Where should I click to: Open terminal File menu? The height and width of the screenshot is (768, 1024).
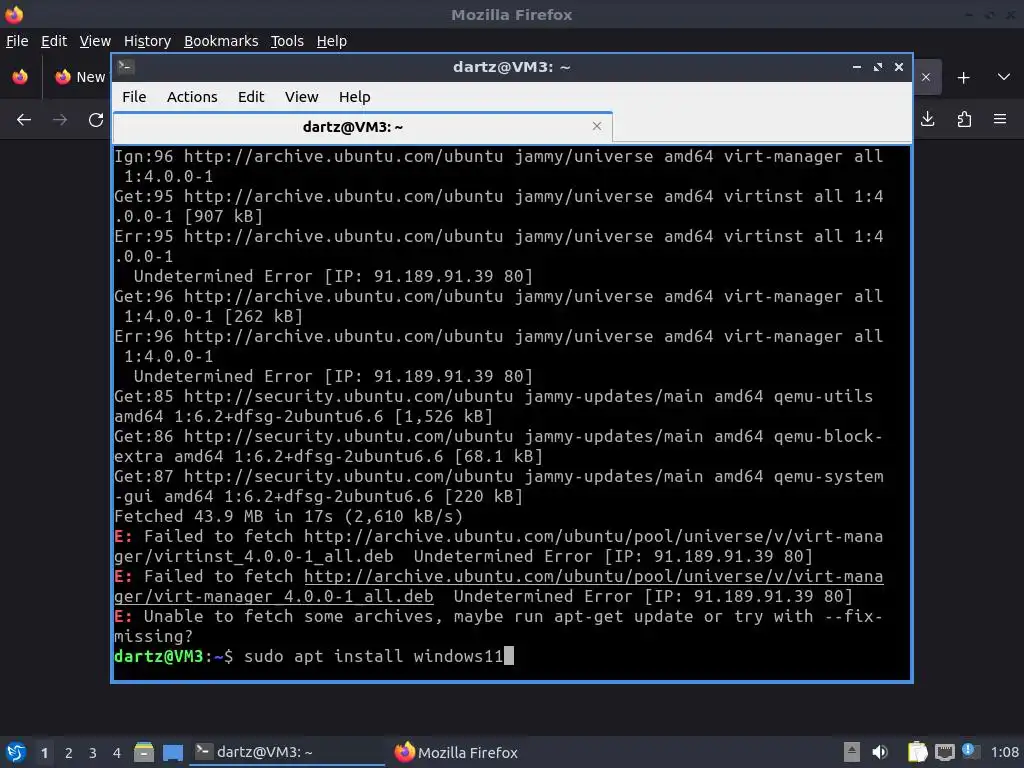click(134, 97)
